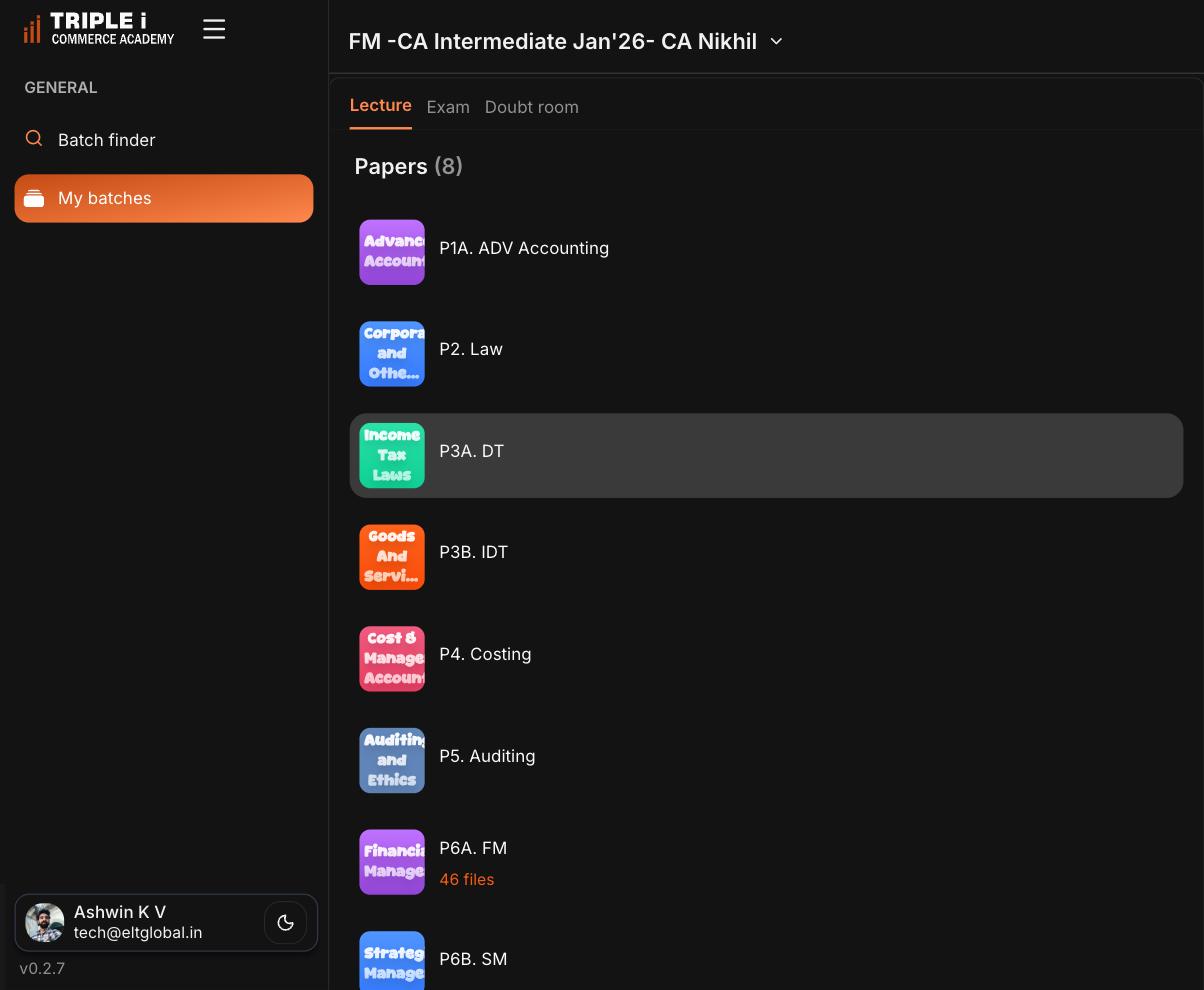The height and width of the screenshot is (990, 1204).
Task: Click the Batch finder search icon
Action: click(34, 139)
